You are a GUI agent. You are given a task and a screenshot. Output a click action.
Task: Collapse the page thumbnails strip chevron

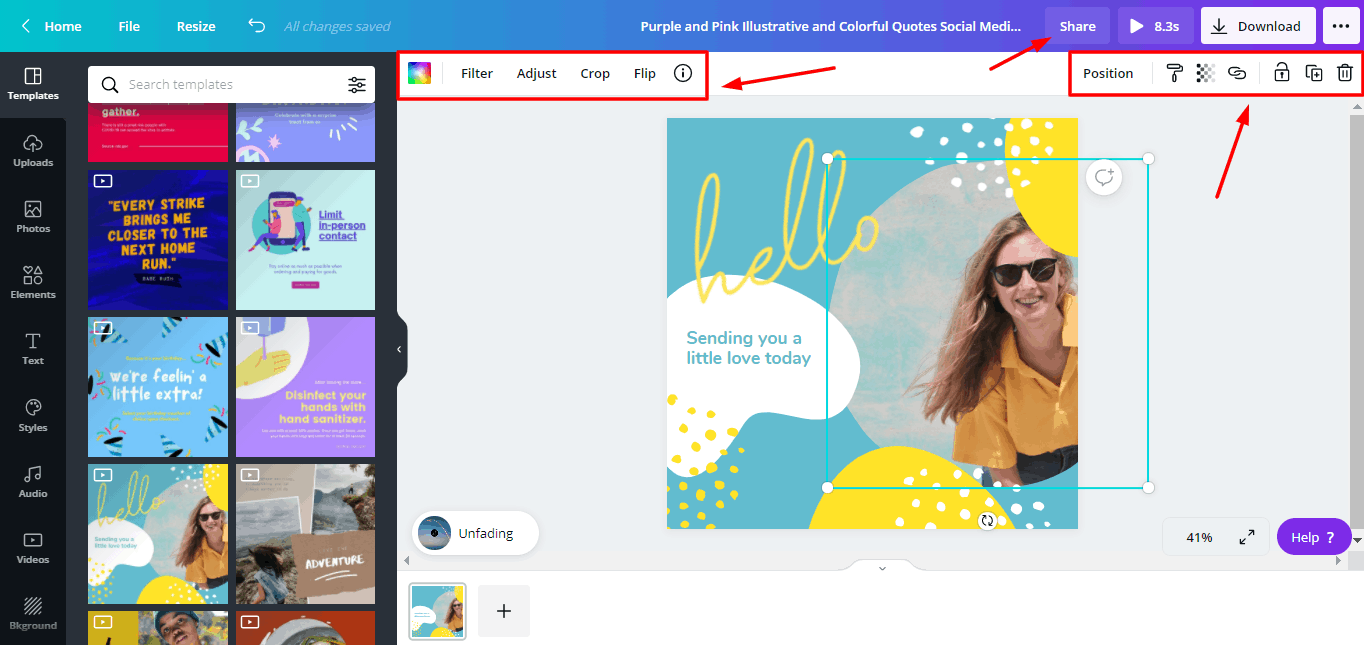coord(882,568)
